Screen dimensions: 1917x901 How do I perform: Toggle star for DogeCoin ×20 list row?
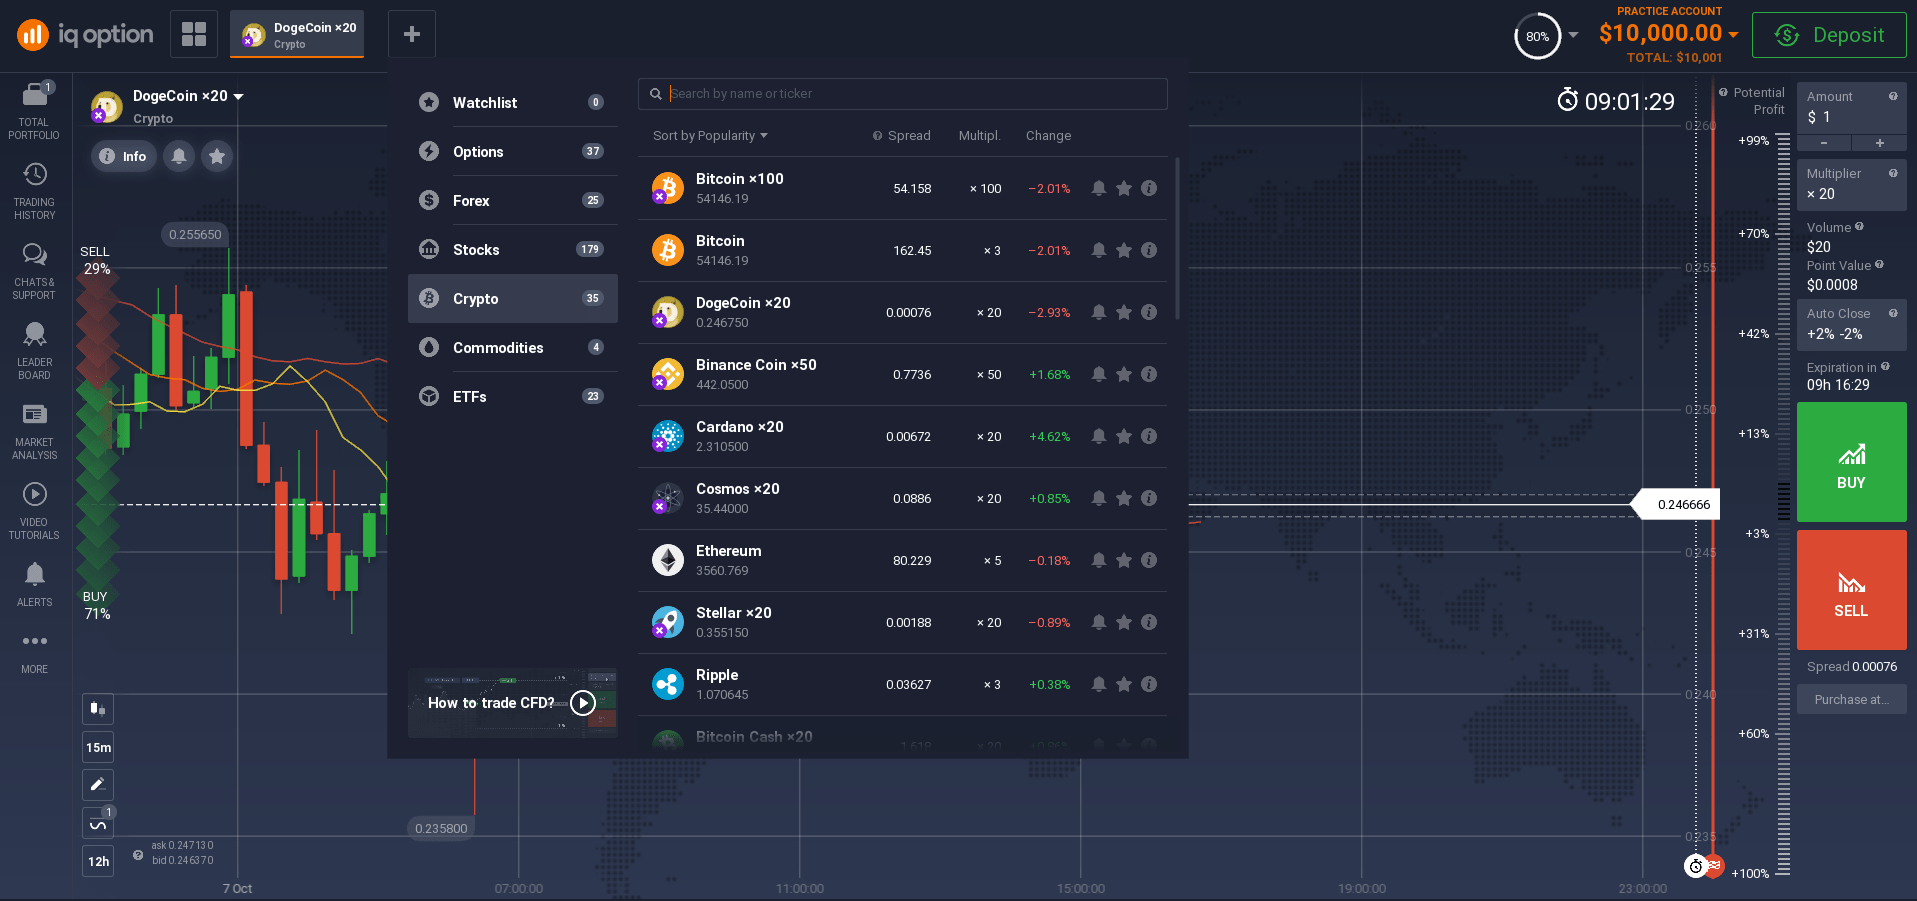pos(1124,312)
